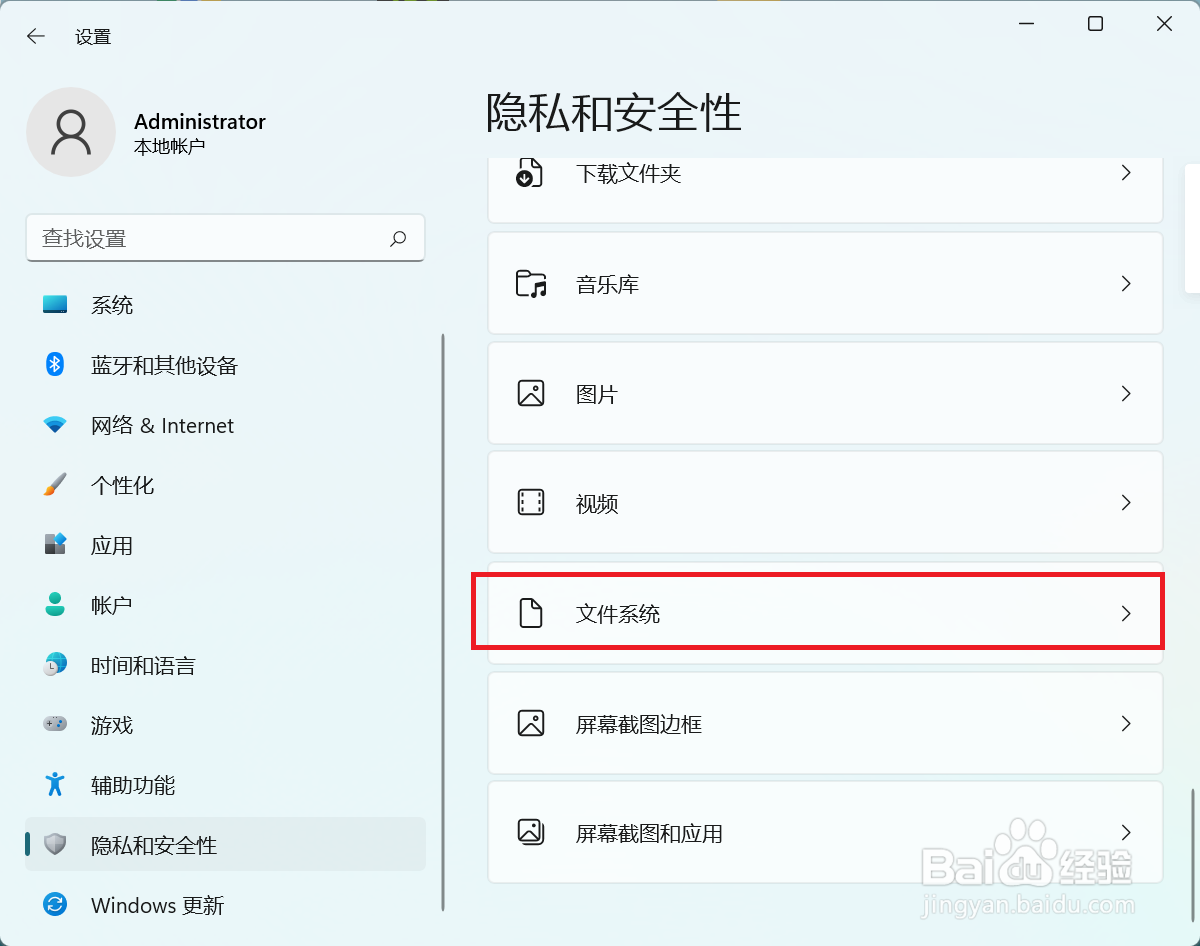Click the Xbox icon next to 游戏
The height and width of the screenshot is (946, 1200).
tap(54, 724)
